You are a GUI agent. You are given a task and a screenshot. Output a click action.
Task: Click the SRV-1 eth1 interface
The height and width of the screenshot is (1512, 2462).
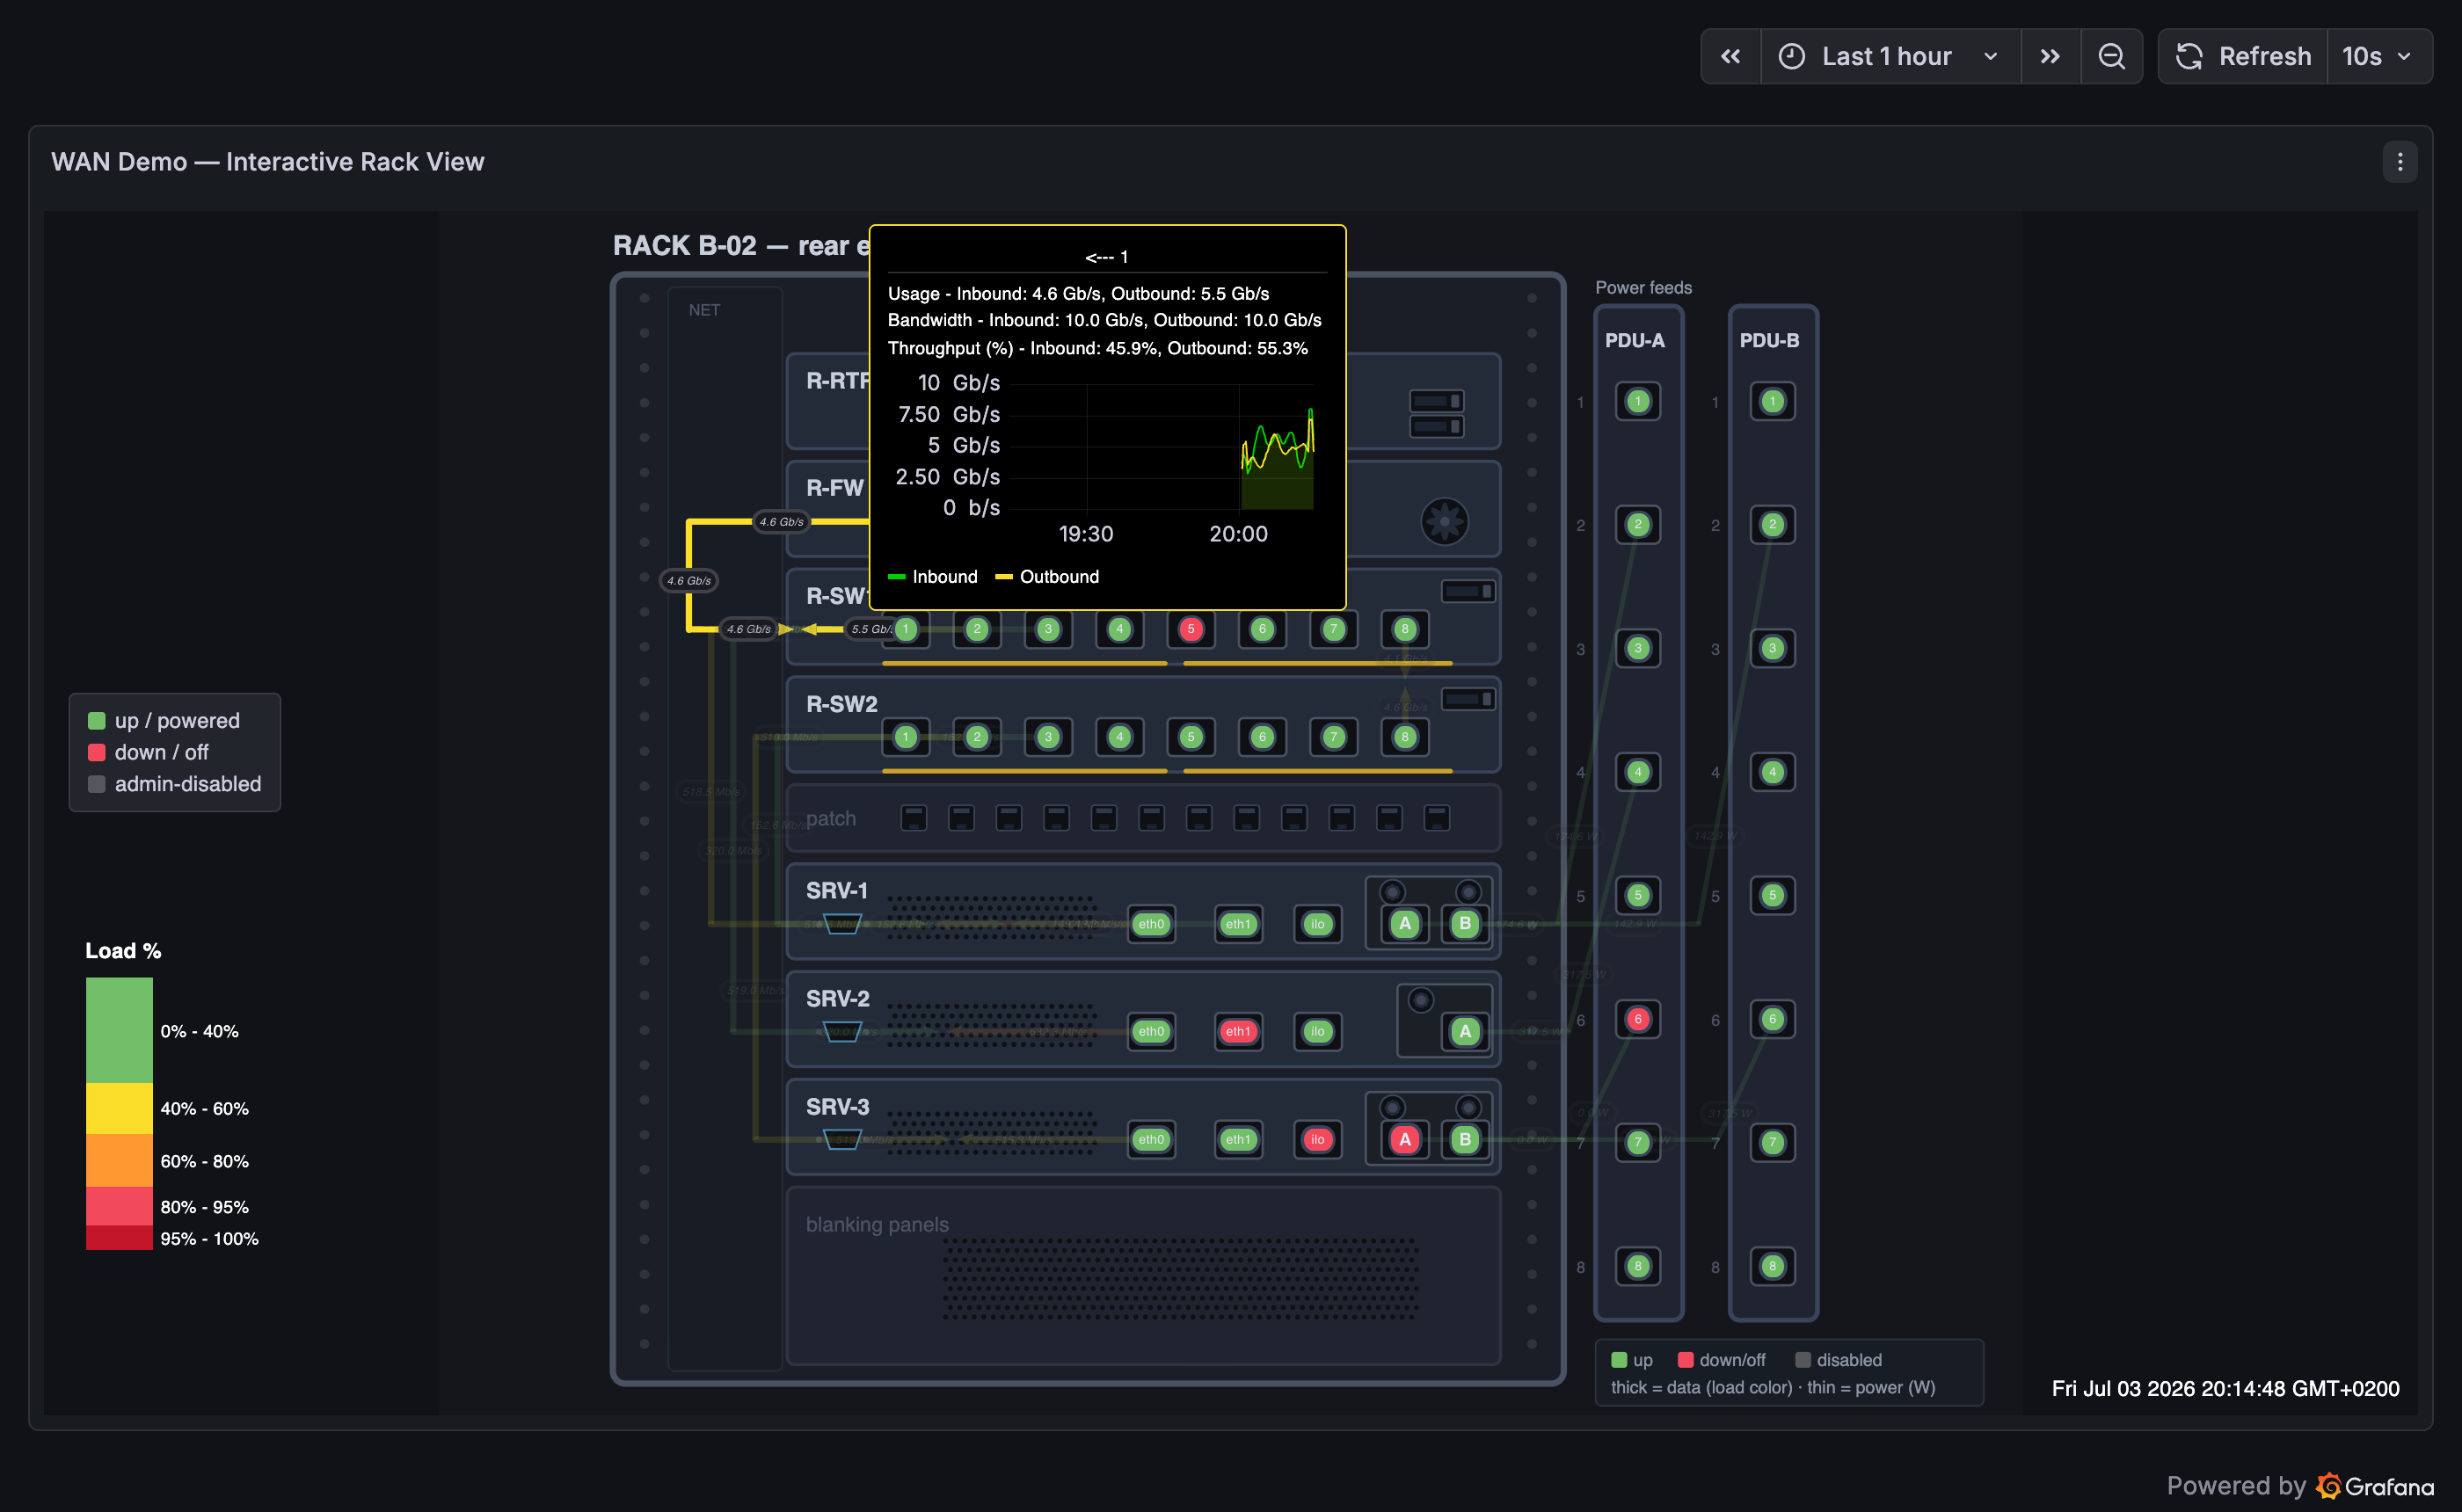(1239, 924)
